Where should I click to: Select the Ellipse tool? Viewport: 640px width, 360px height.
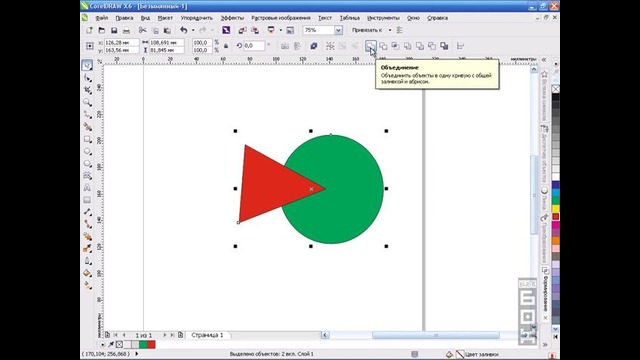click(x=87, y=151)
